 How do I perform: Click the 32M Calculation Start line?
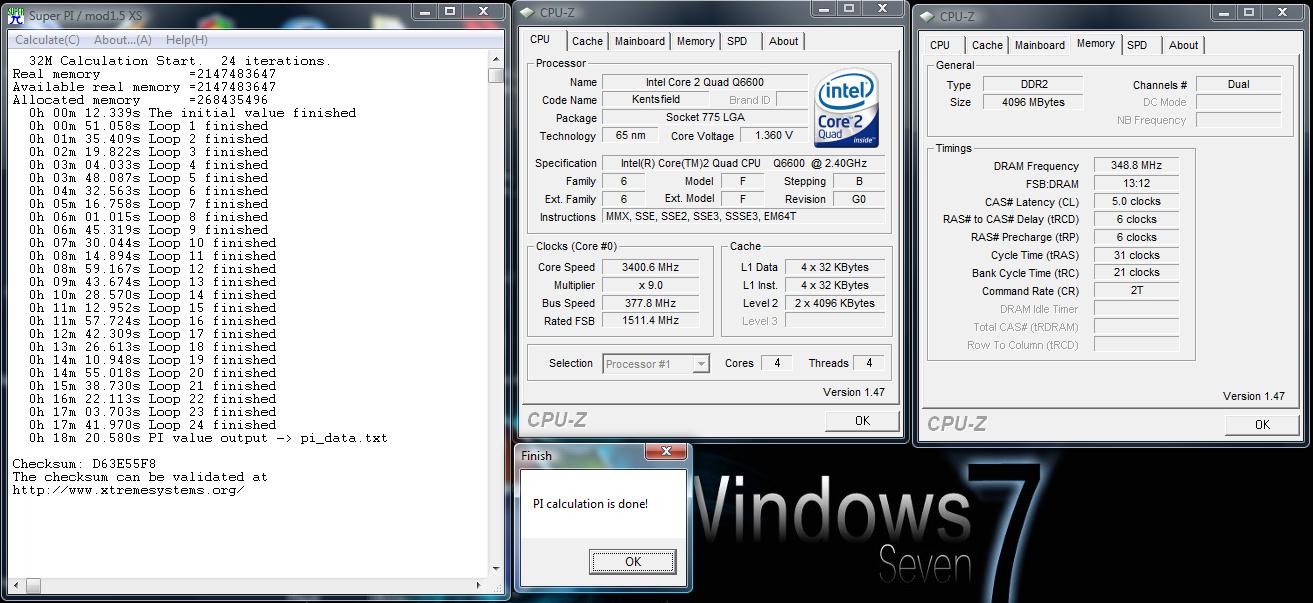tap(180, 61)
